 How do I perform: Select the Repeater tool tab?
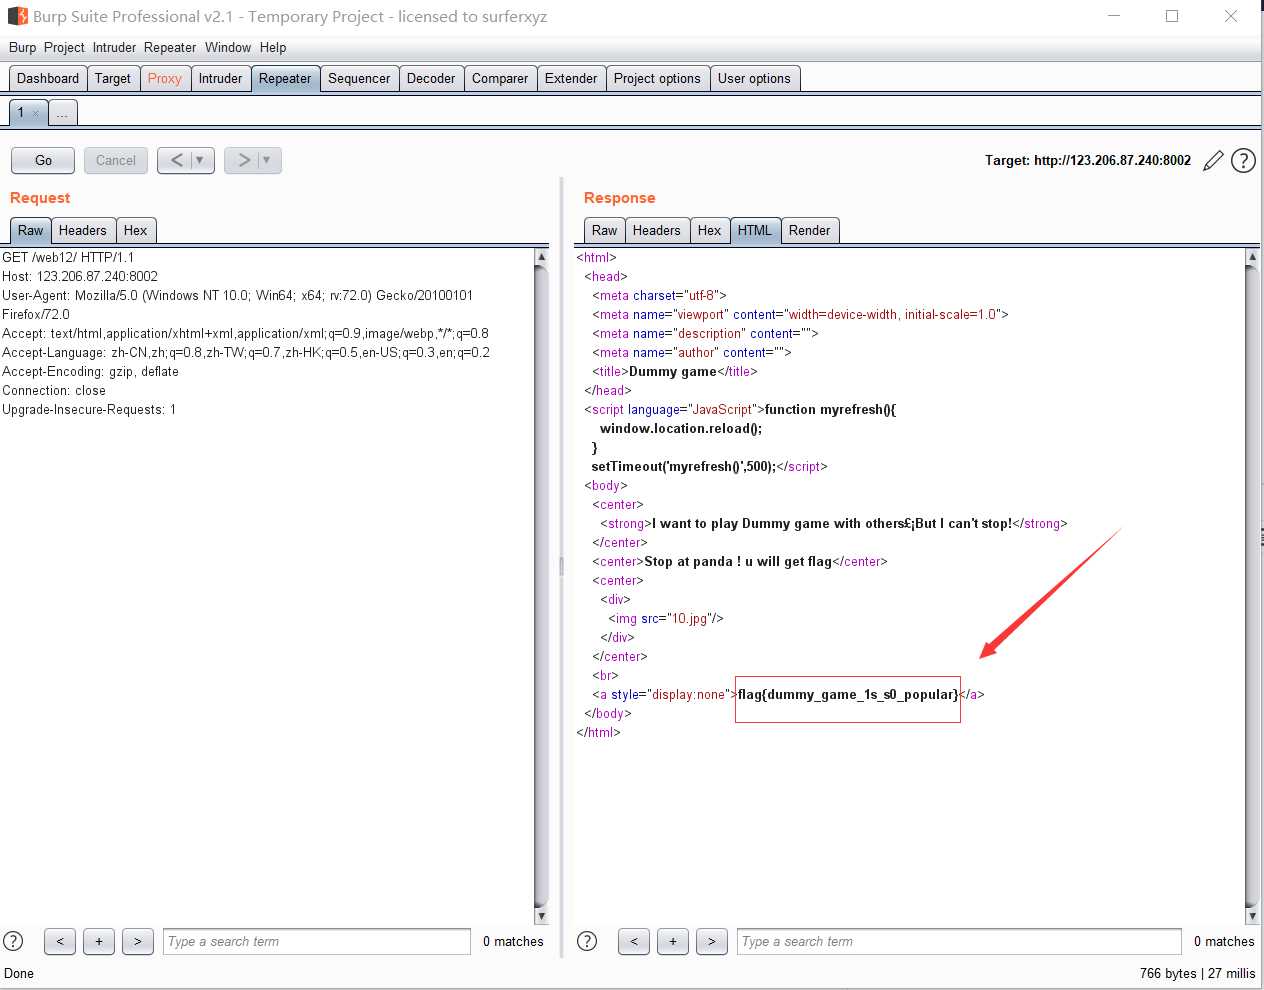pos(285,78)
